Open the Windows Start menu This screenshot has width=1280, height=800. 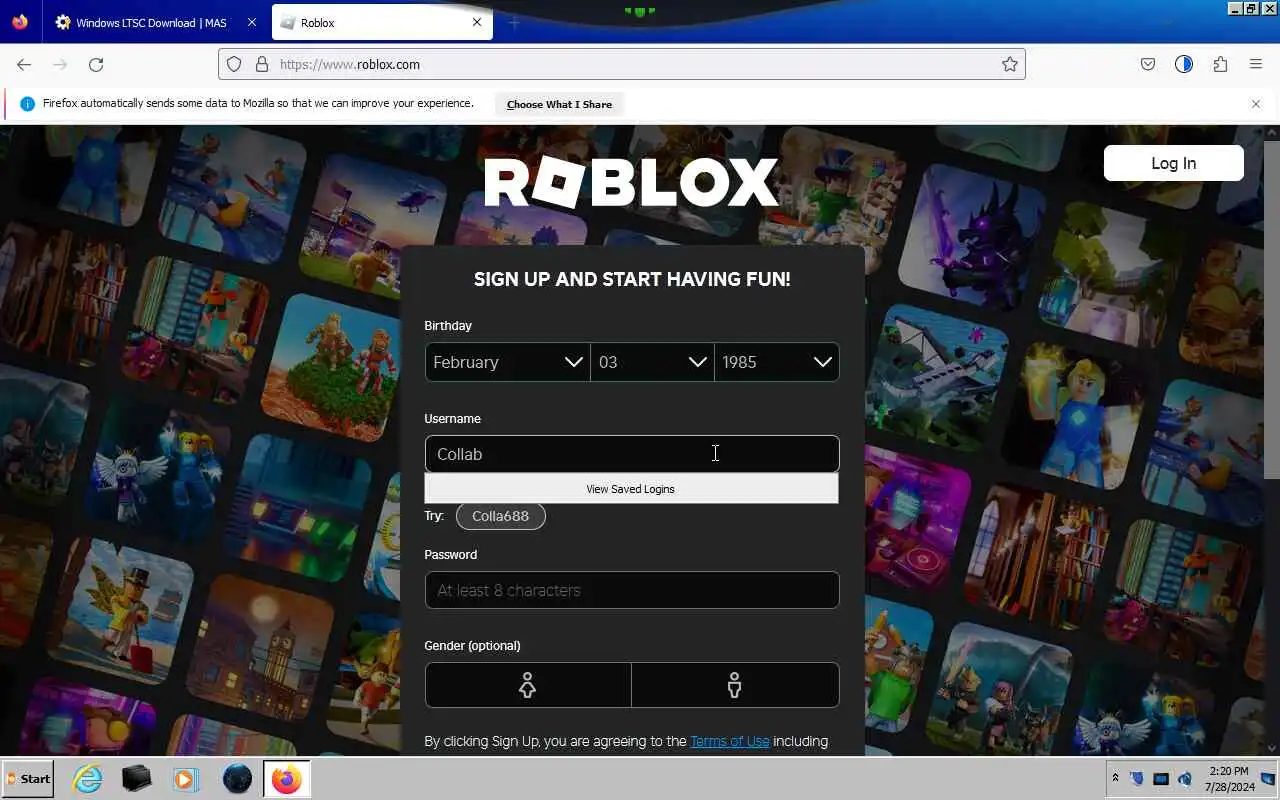pos(29,779)
